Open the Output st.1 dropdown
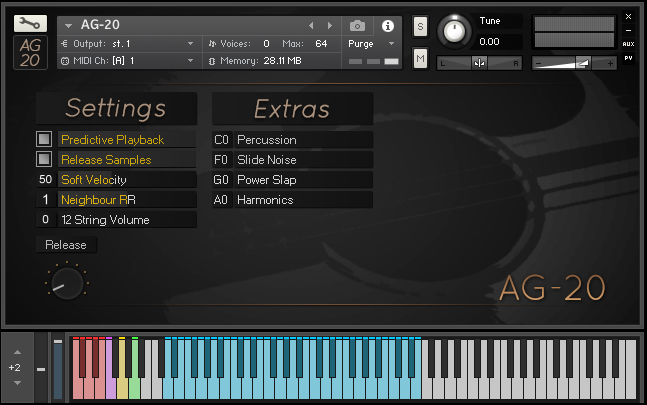This screenshot has width=647, height=405. click(126, 44)
